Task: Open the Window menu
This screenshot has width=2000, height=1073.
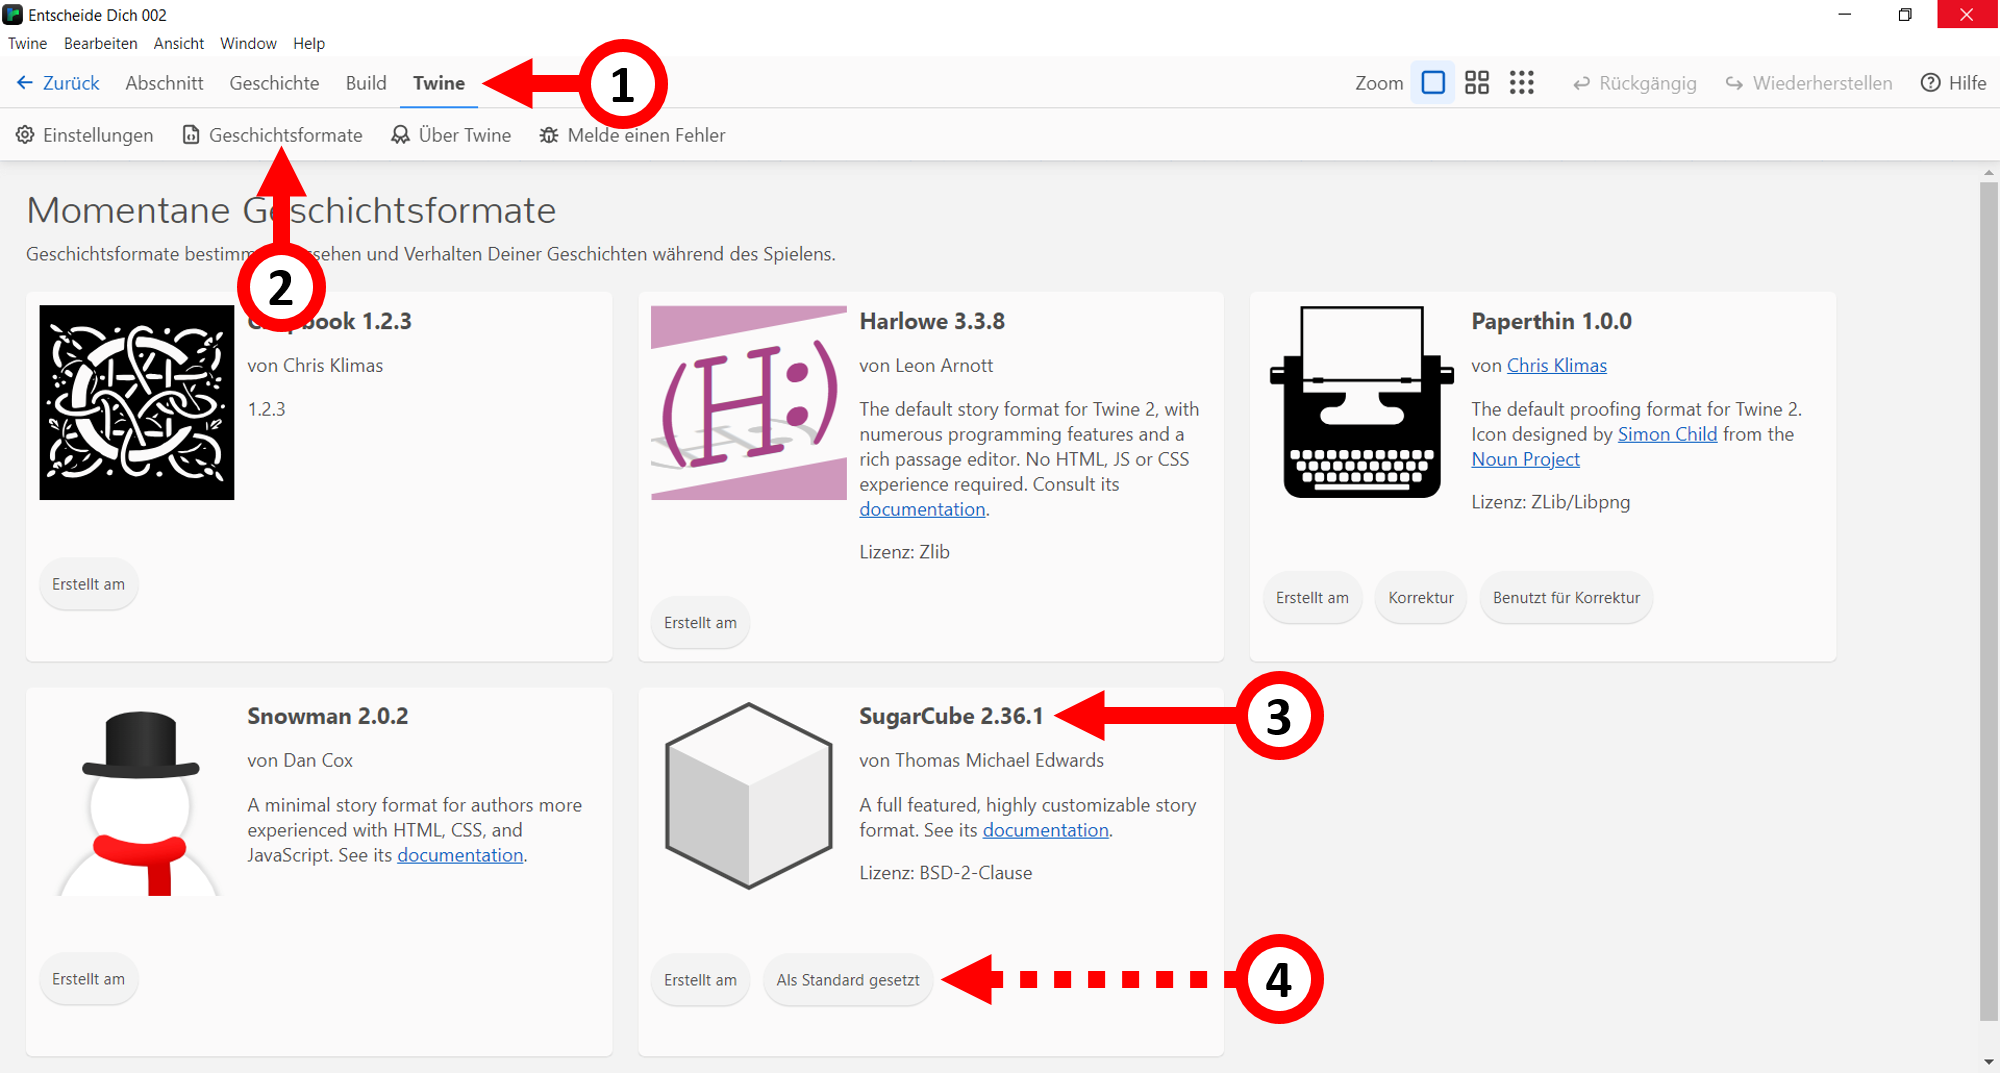Action: click(x=248, y=44)
